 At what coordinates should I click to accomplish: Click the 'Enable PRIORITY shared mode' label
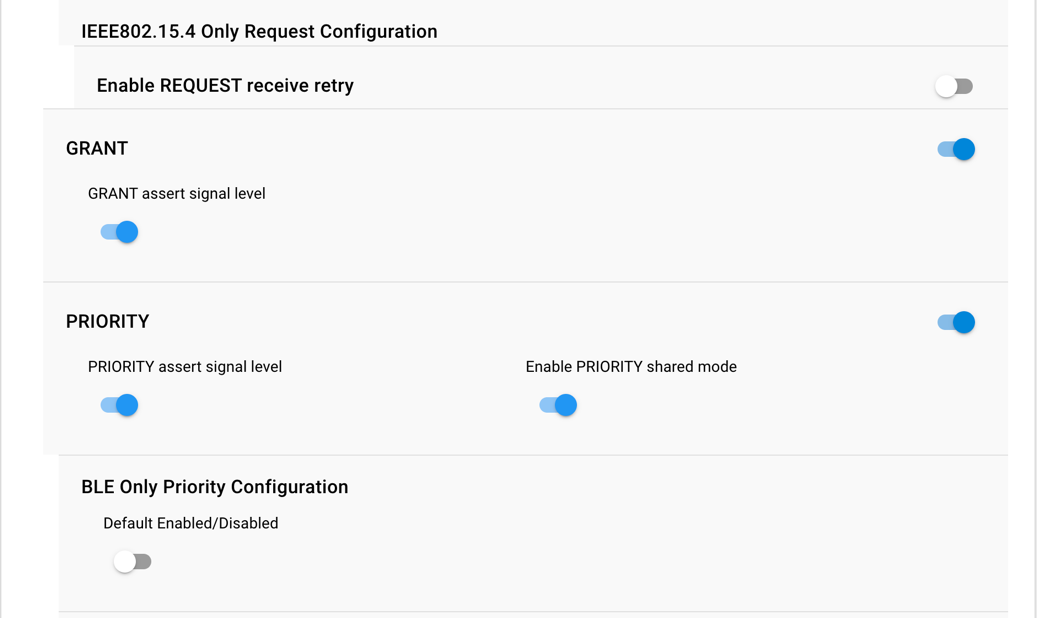tap(631, 367)
